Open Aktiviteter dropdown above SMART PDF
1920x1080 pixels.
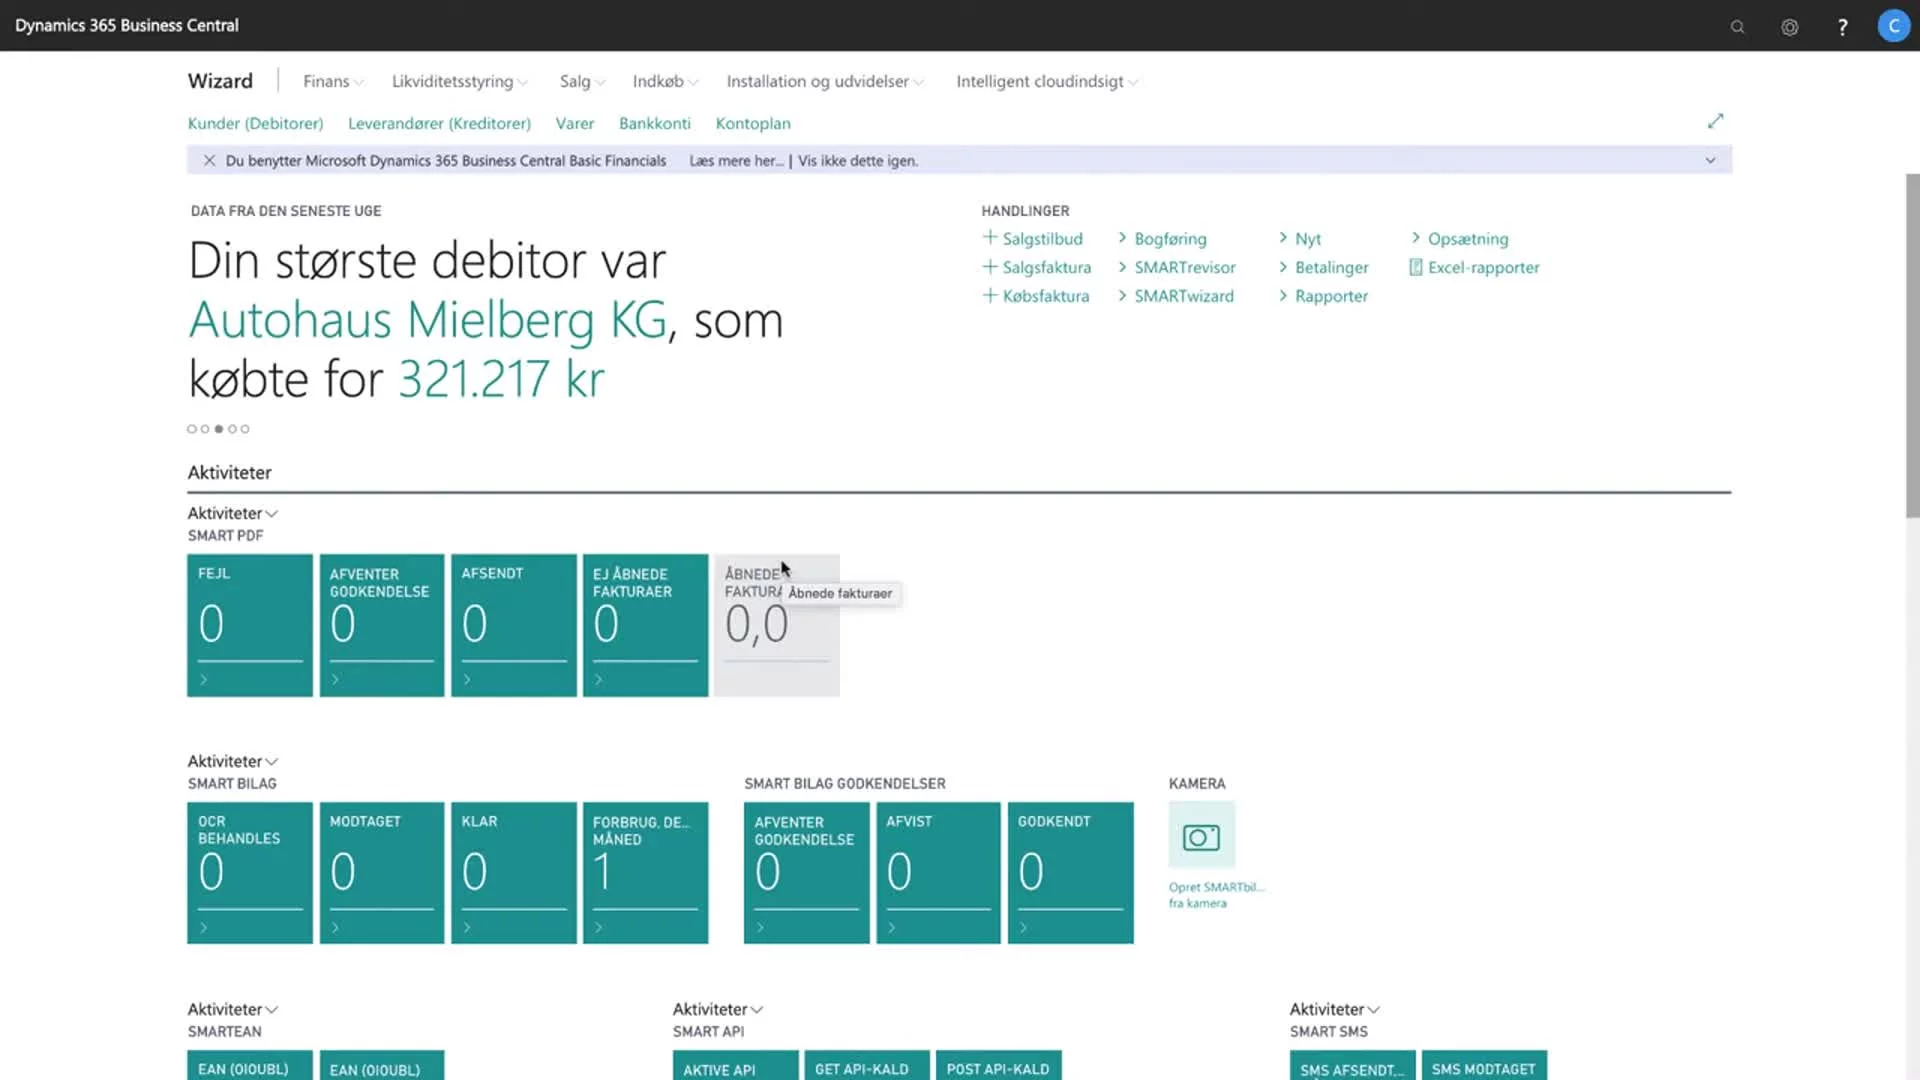(x=232, y=513)
